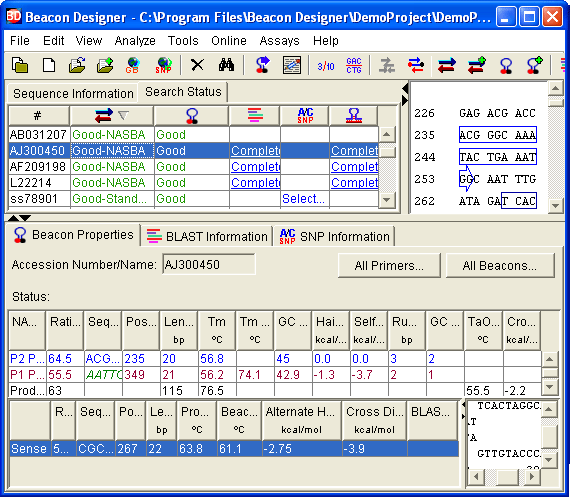Click primer table scrollbar down arrow
The width and height of the screenshot is (570, 497).
click(549, 387)
